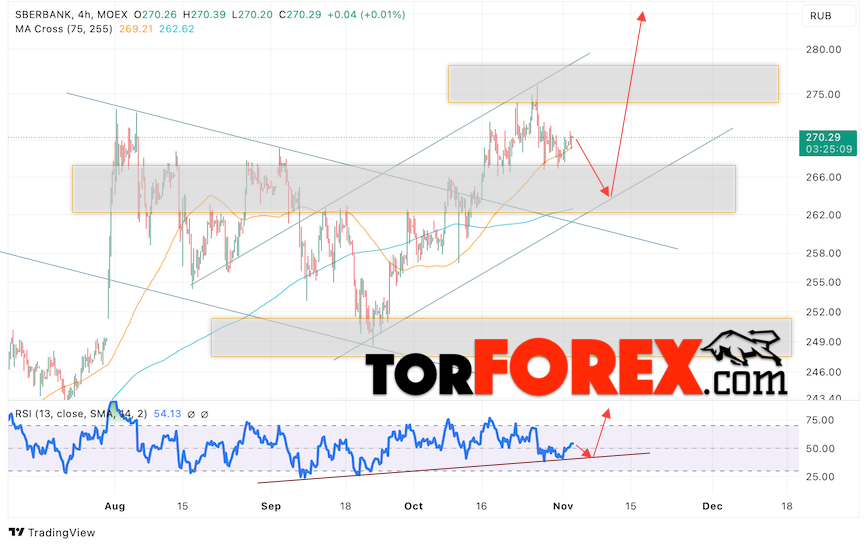This screenshot has height=547, width=868.
Task: Click the change value +0.04 (+0.01%)
Action: point(366,15)
